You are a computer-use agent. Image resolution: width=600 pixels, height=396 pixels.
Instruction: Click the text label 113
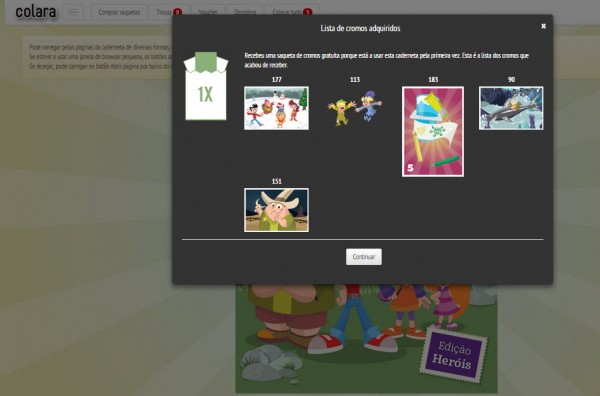coord(355,80)
